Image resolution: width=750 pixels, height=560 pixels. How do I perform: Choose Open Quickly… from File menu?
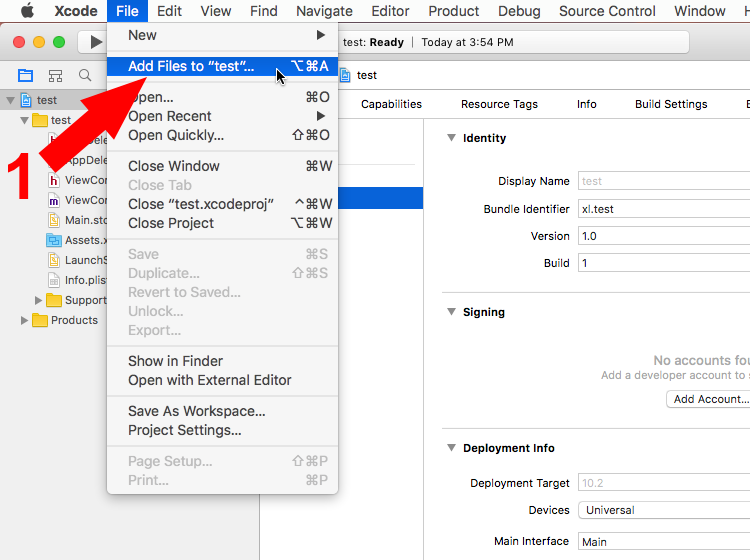coord(222,135)
